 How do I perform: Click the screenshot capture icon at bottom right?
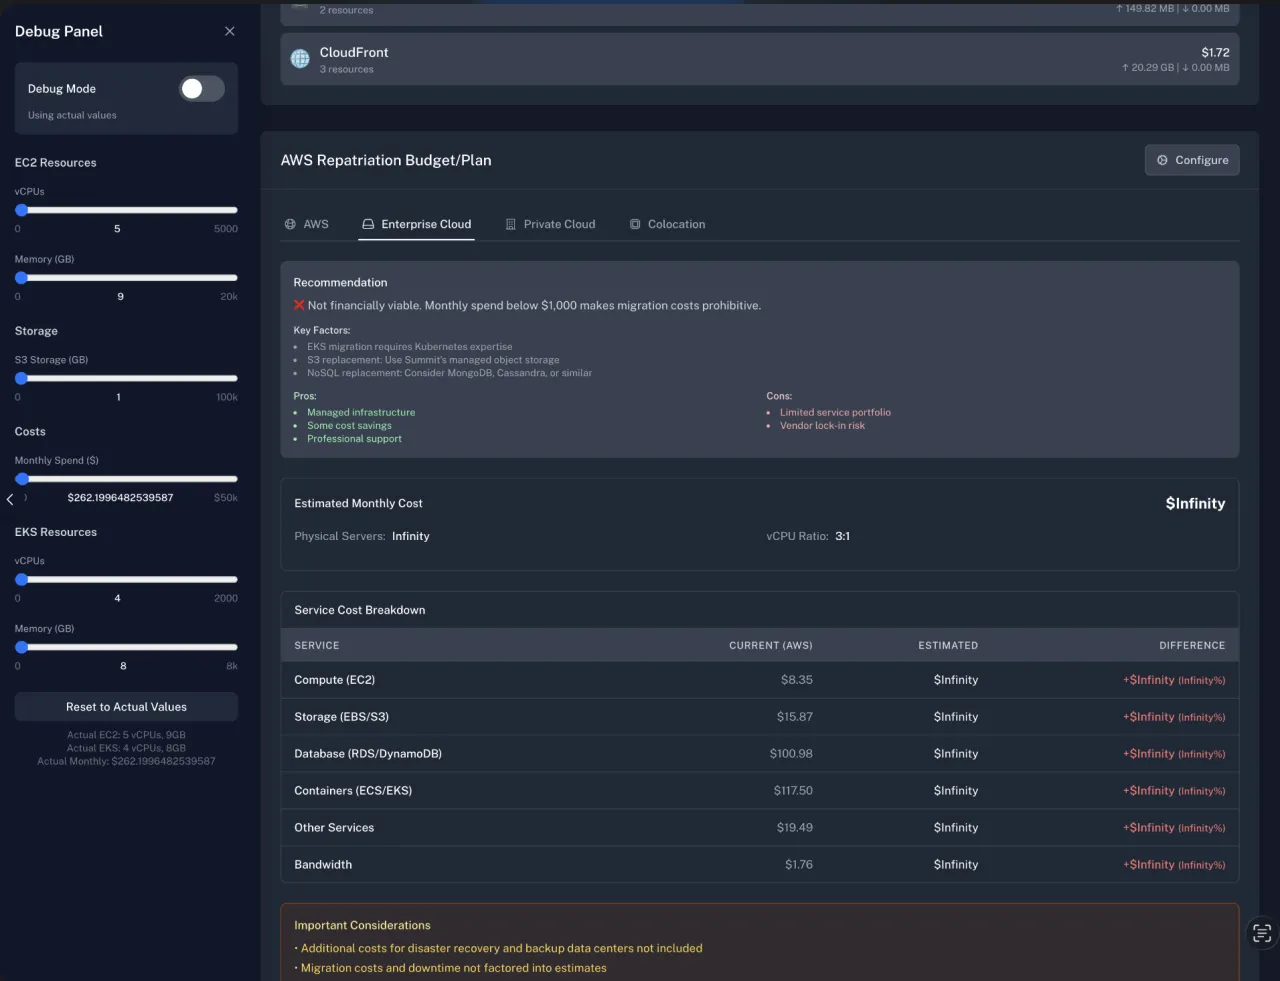[1262, 933]
